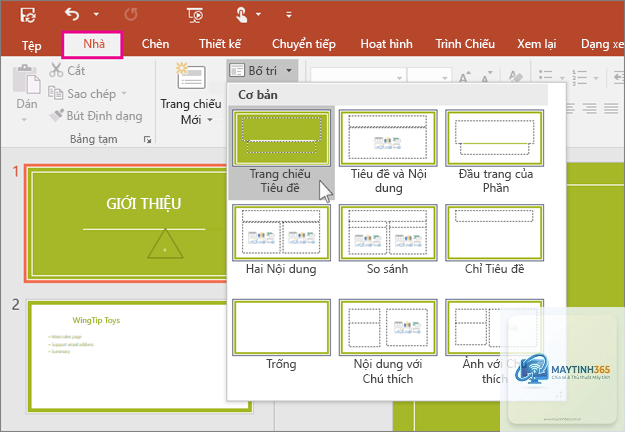Select the So sánh layout
This screenshot has height=432, width=625.
(x=388, y=240)
